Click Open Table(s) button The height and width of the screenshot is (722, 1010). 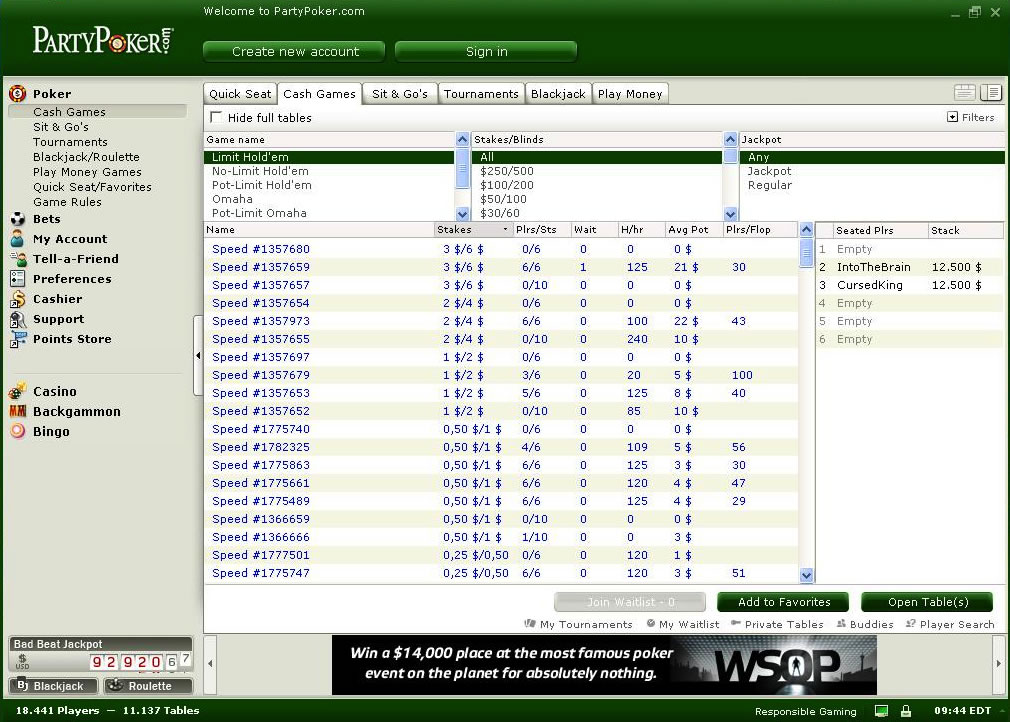(928, 602)
